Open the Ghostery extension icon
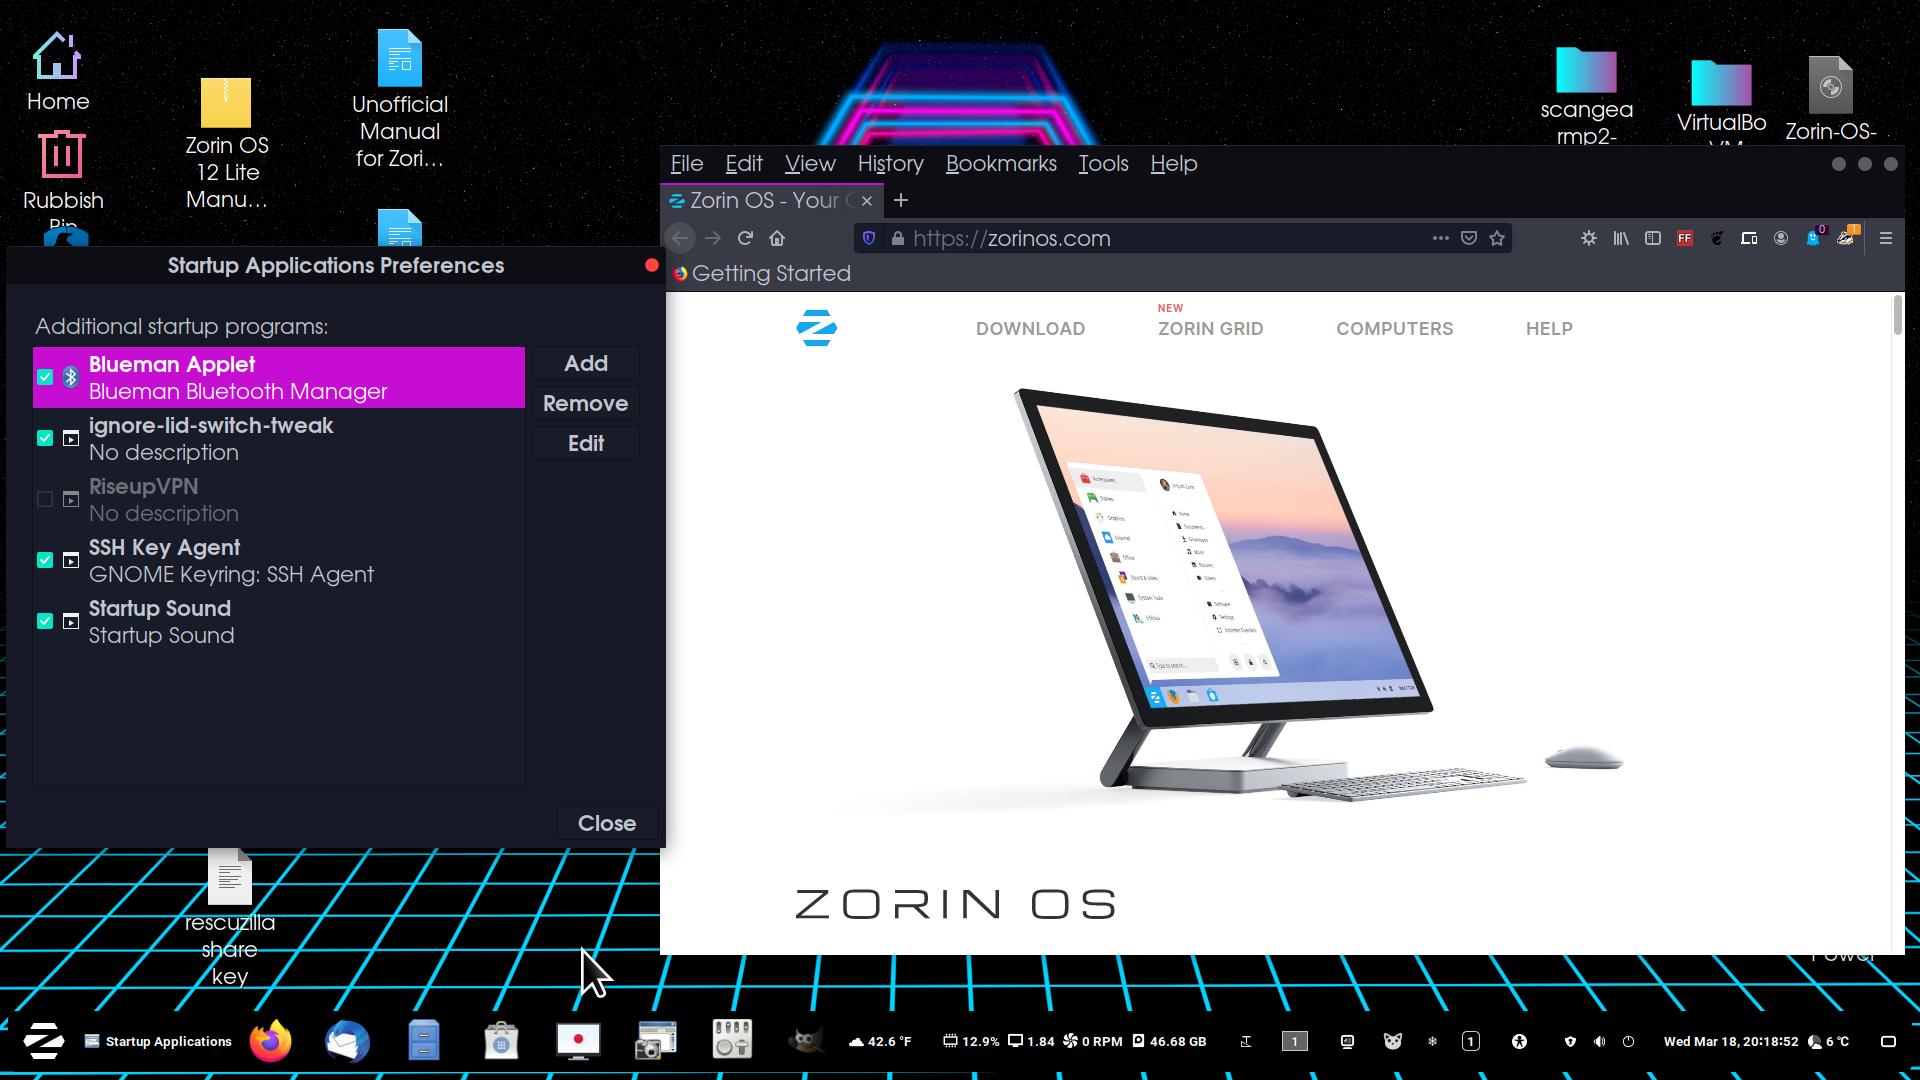 coord(1813,238)
